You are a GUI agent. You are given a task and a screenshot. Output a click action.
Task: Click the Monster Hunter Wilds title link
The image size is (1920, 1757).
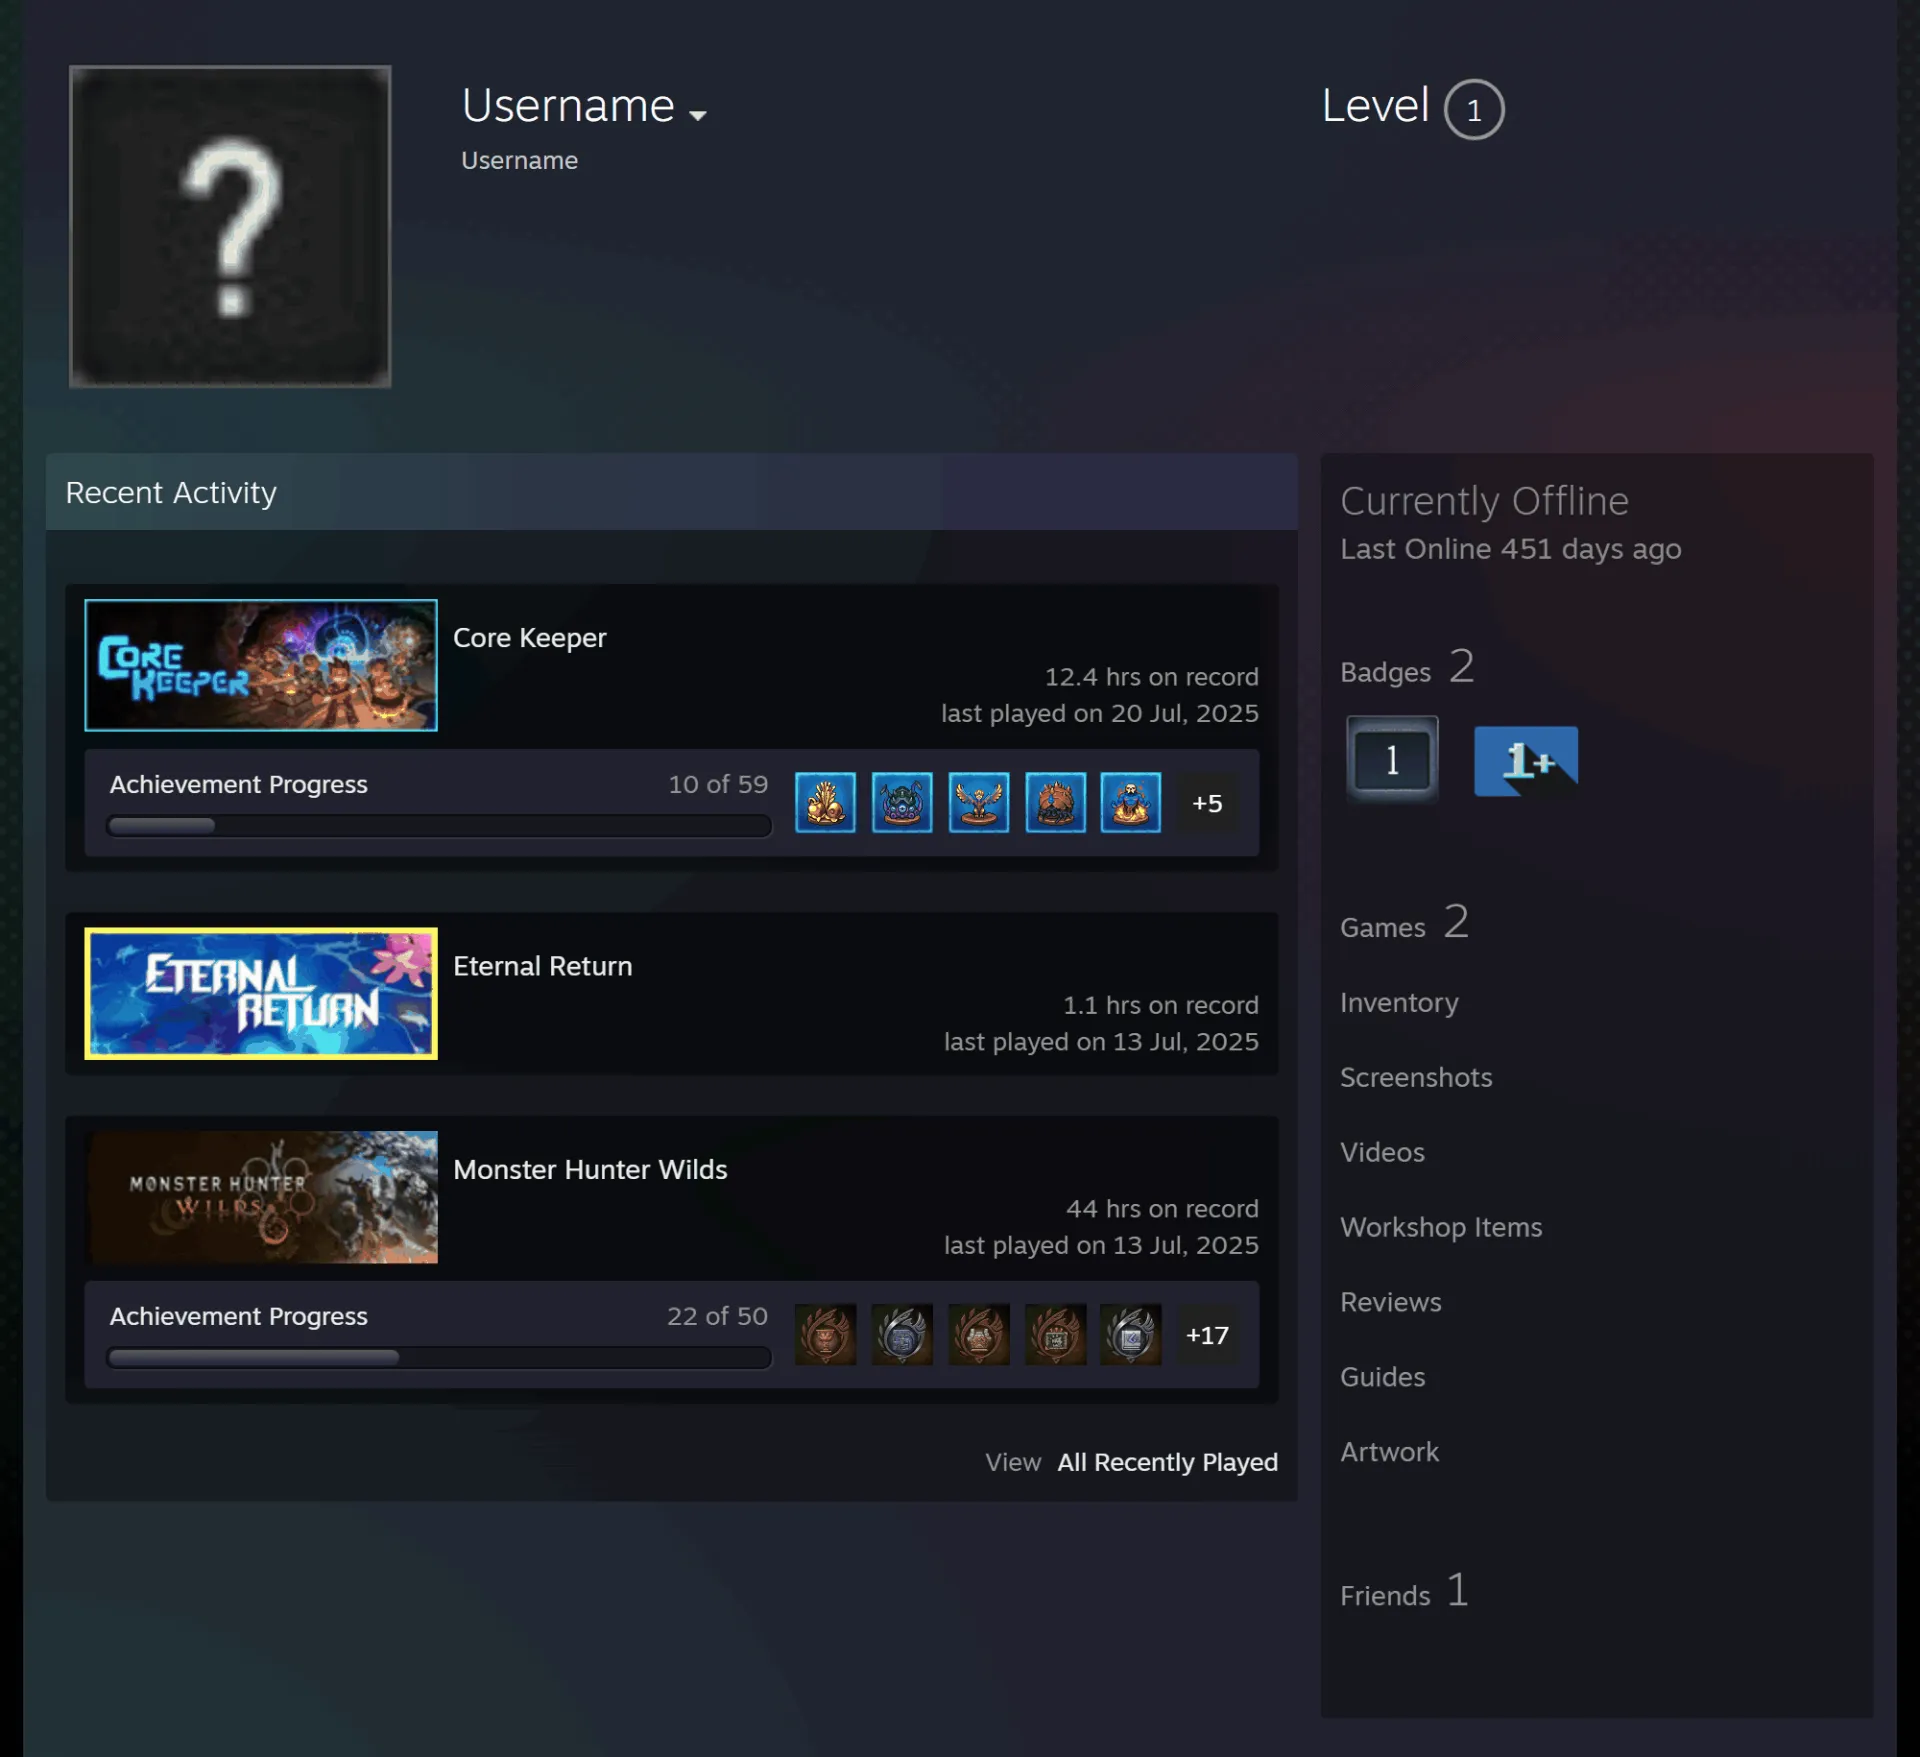(590, 1169)
